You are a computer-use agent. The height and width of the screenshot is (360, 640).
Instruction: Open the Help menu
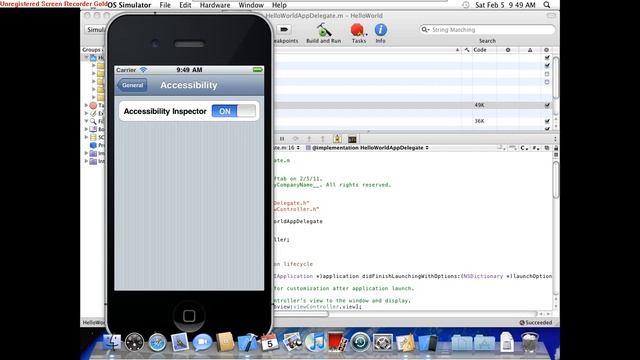click(x=279, y=5)
